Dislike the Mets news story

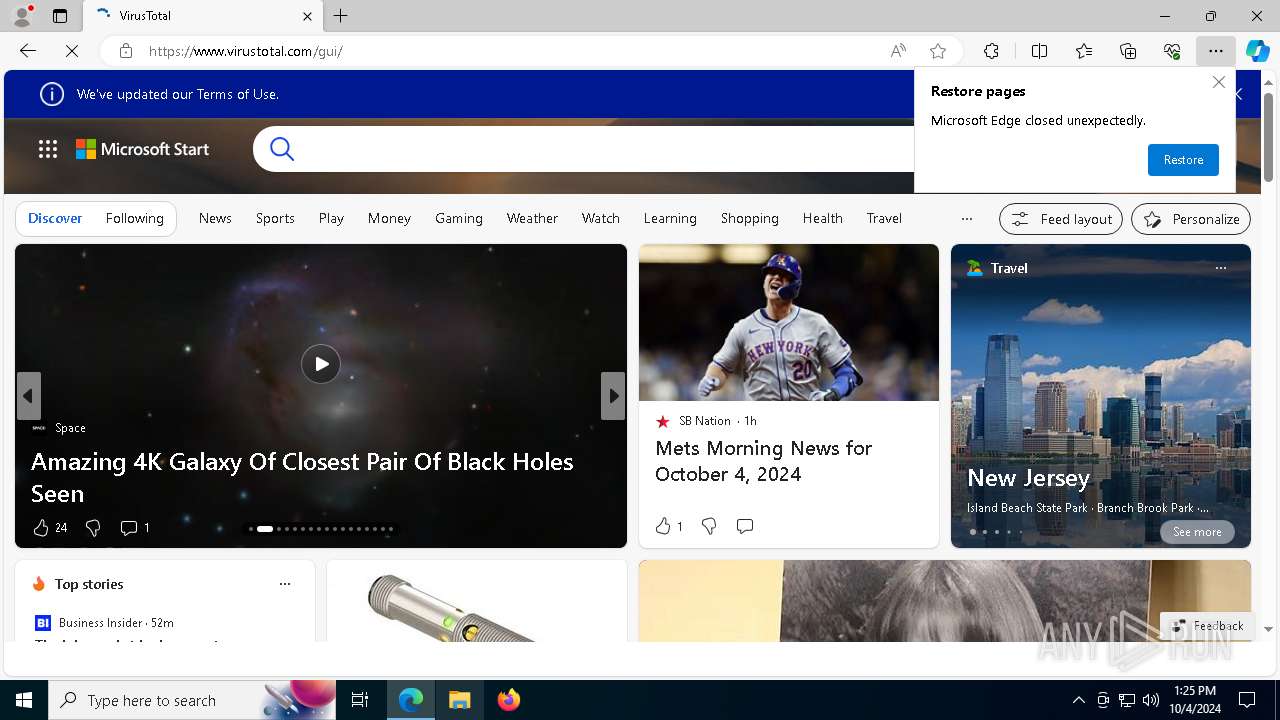click(709, 526)
